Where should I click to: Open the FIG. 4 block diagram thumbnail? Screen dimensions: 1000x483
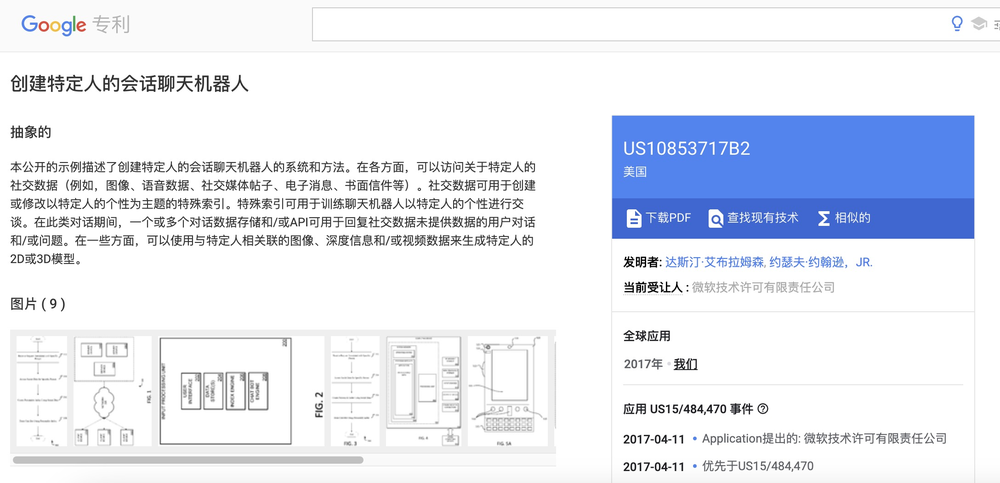click(x=423, y=391)
